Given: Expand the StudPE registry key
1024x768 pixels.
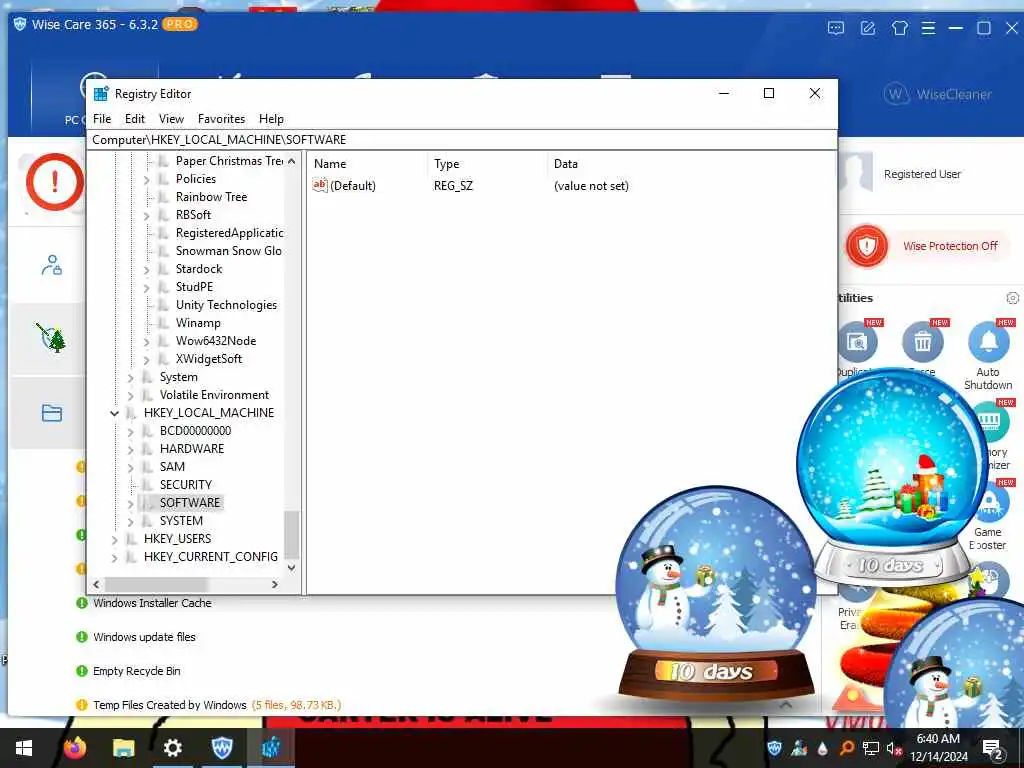Looking at the screenshot, I should click(146, 287).
